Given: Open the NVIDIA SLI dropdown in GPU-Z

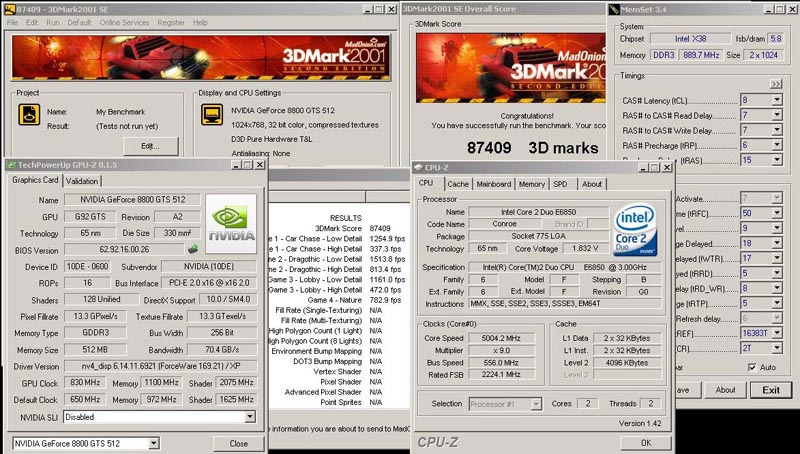Looking at the screenshot, I should click(x=249, y=417).
